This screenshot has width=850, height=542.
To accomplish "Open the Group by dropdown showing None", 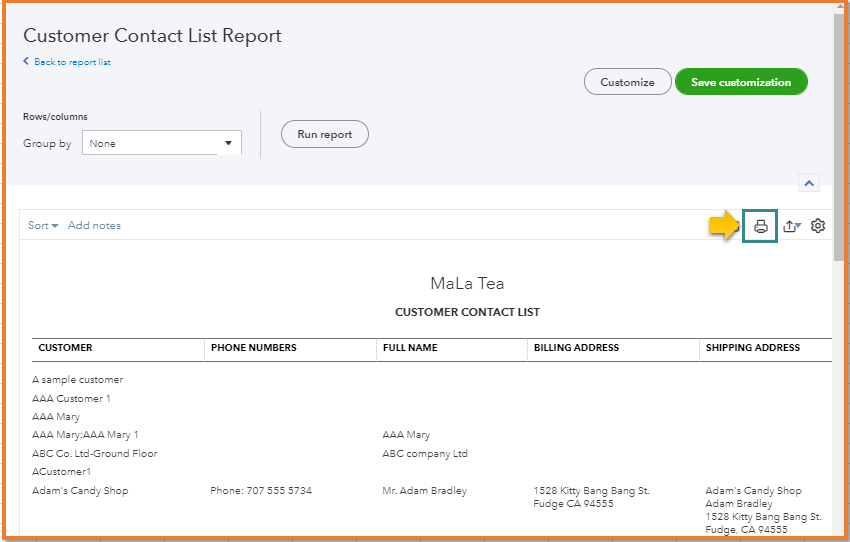I will (162, 143).
